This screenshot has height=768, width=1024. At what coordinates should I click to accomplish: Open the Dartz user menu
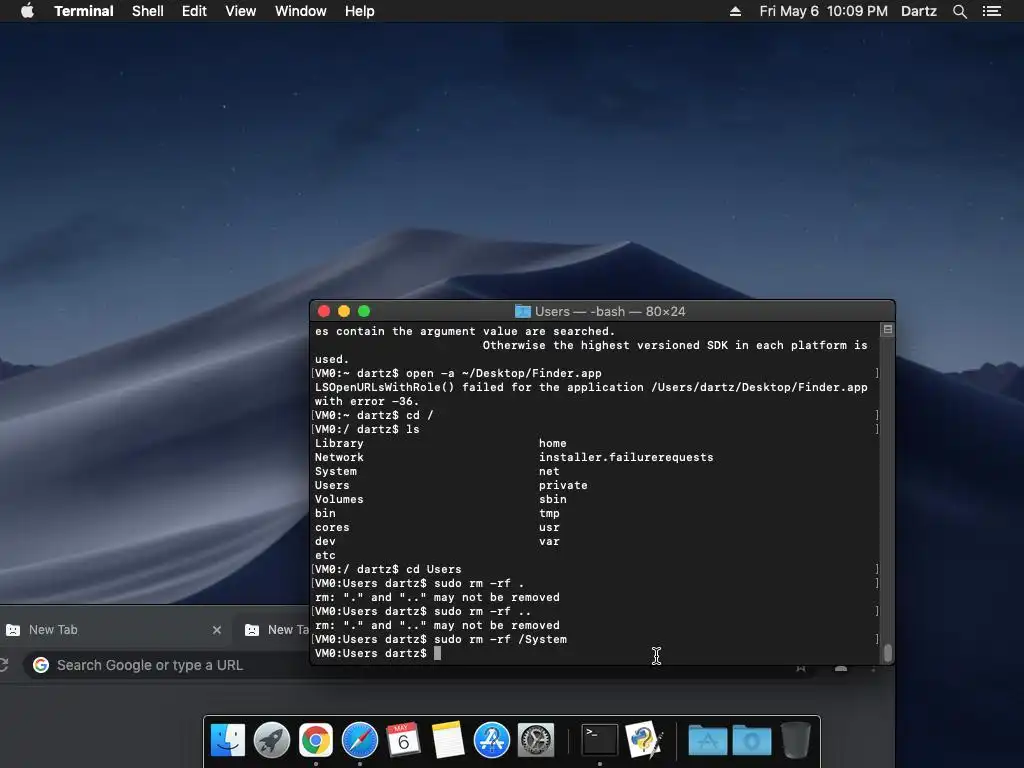(x=918, y=11)
